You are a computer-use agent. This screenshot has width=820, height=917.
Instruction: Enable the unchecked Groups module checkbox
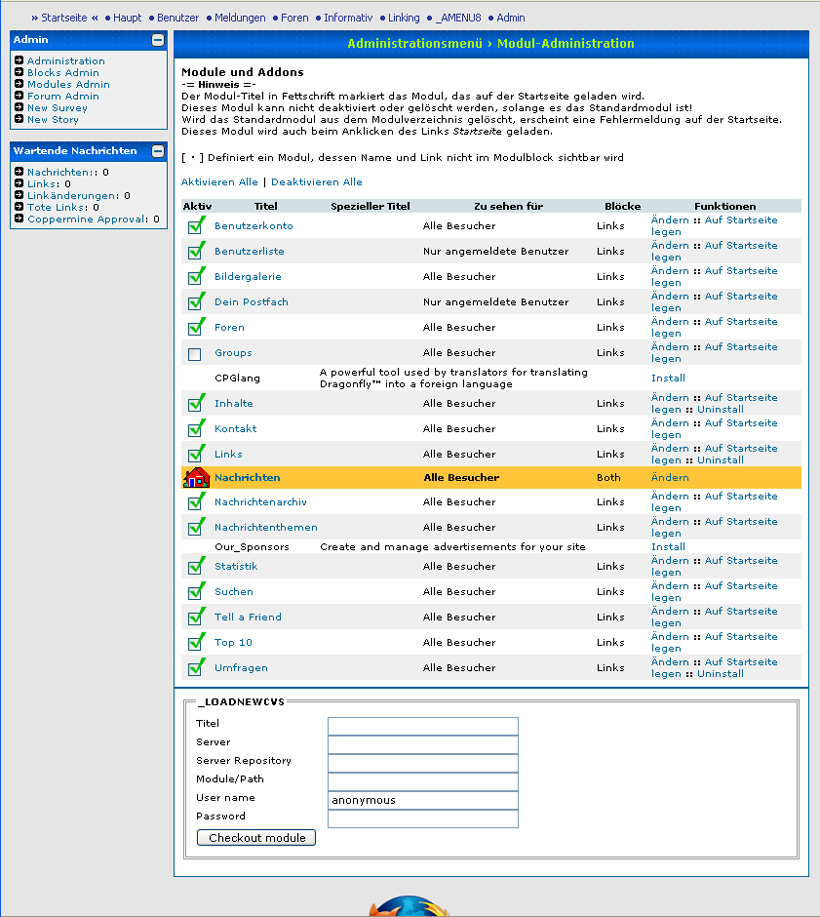click(x=195, y=354)
